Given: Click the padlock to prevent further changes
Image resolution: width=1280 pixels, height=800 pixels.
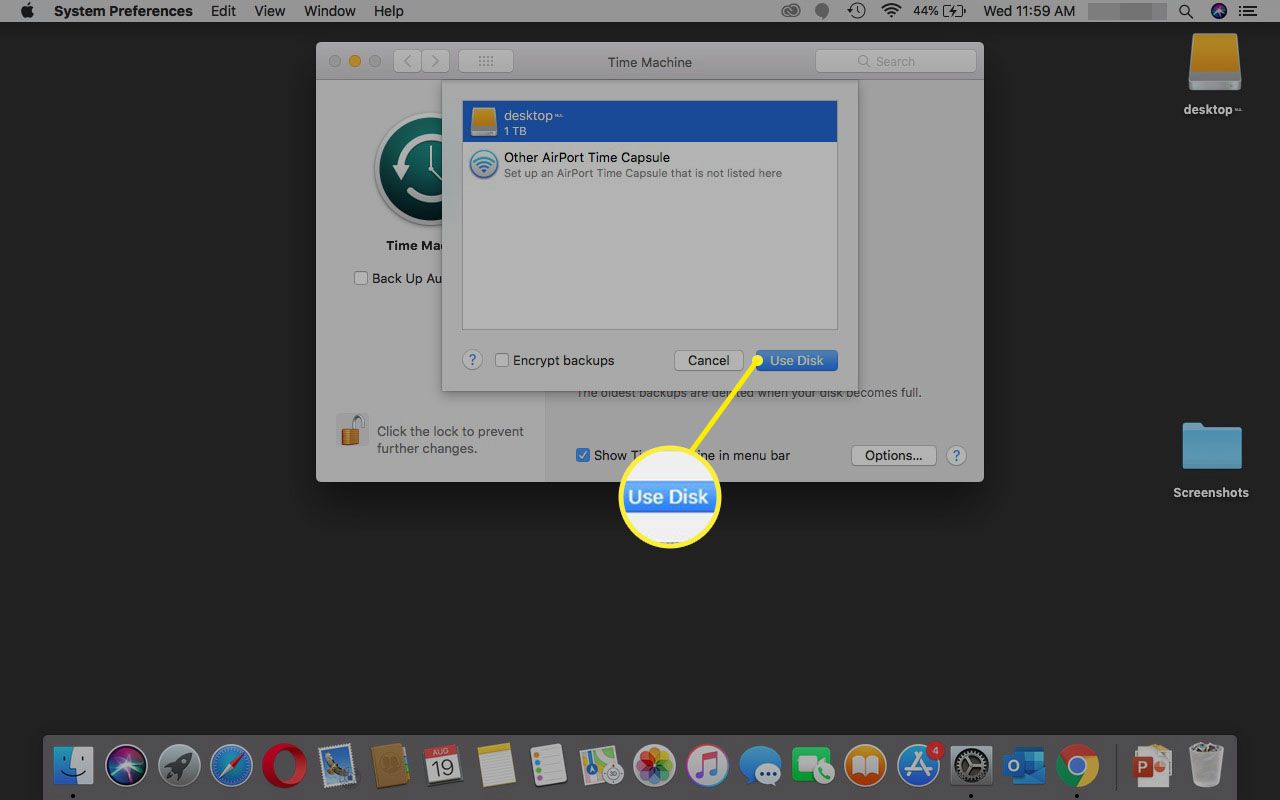Looking at the screenshot, I should point(352,431).
